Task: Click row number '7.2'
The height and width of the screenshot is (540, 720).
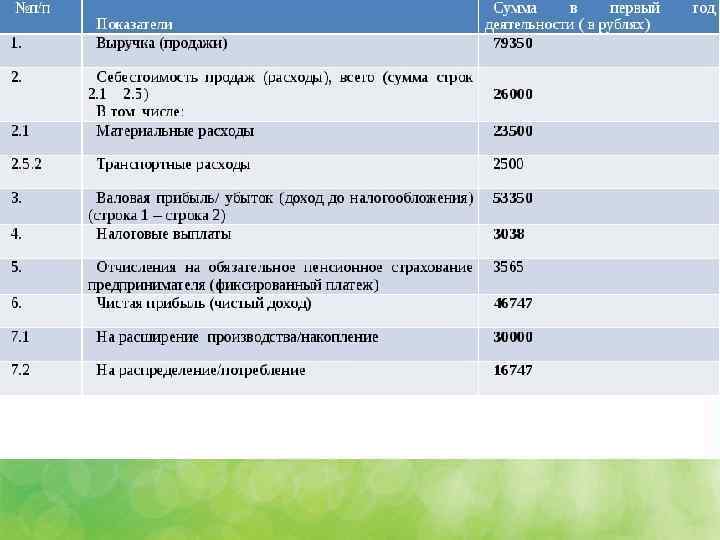Action: tap(20, 370)
